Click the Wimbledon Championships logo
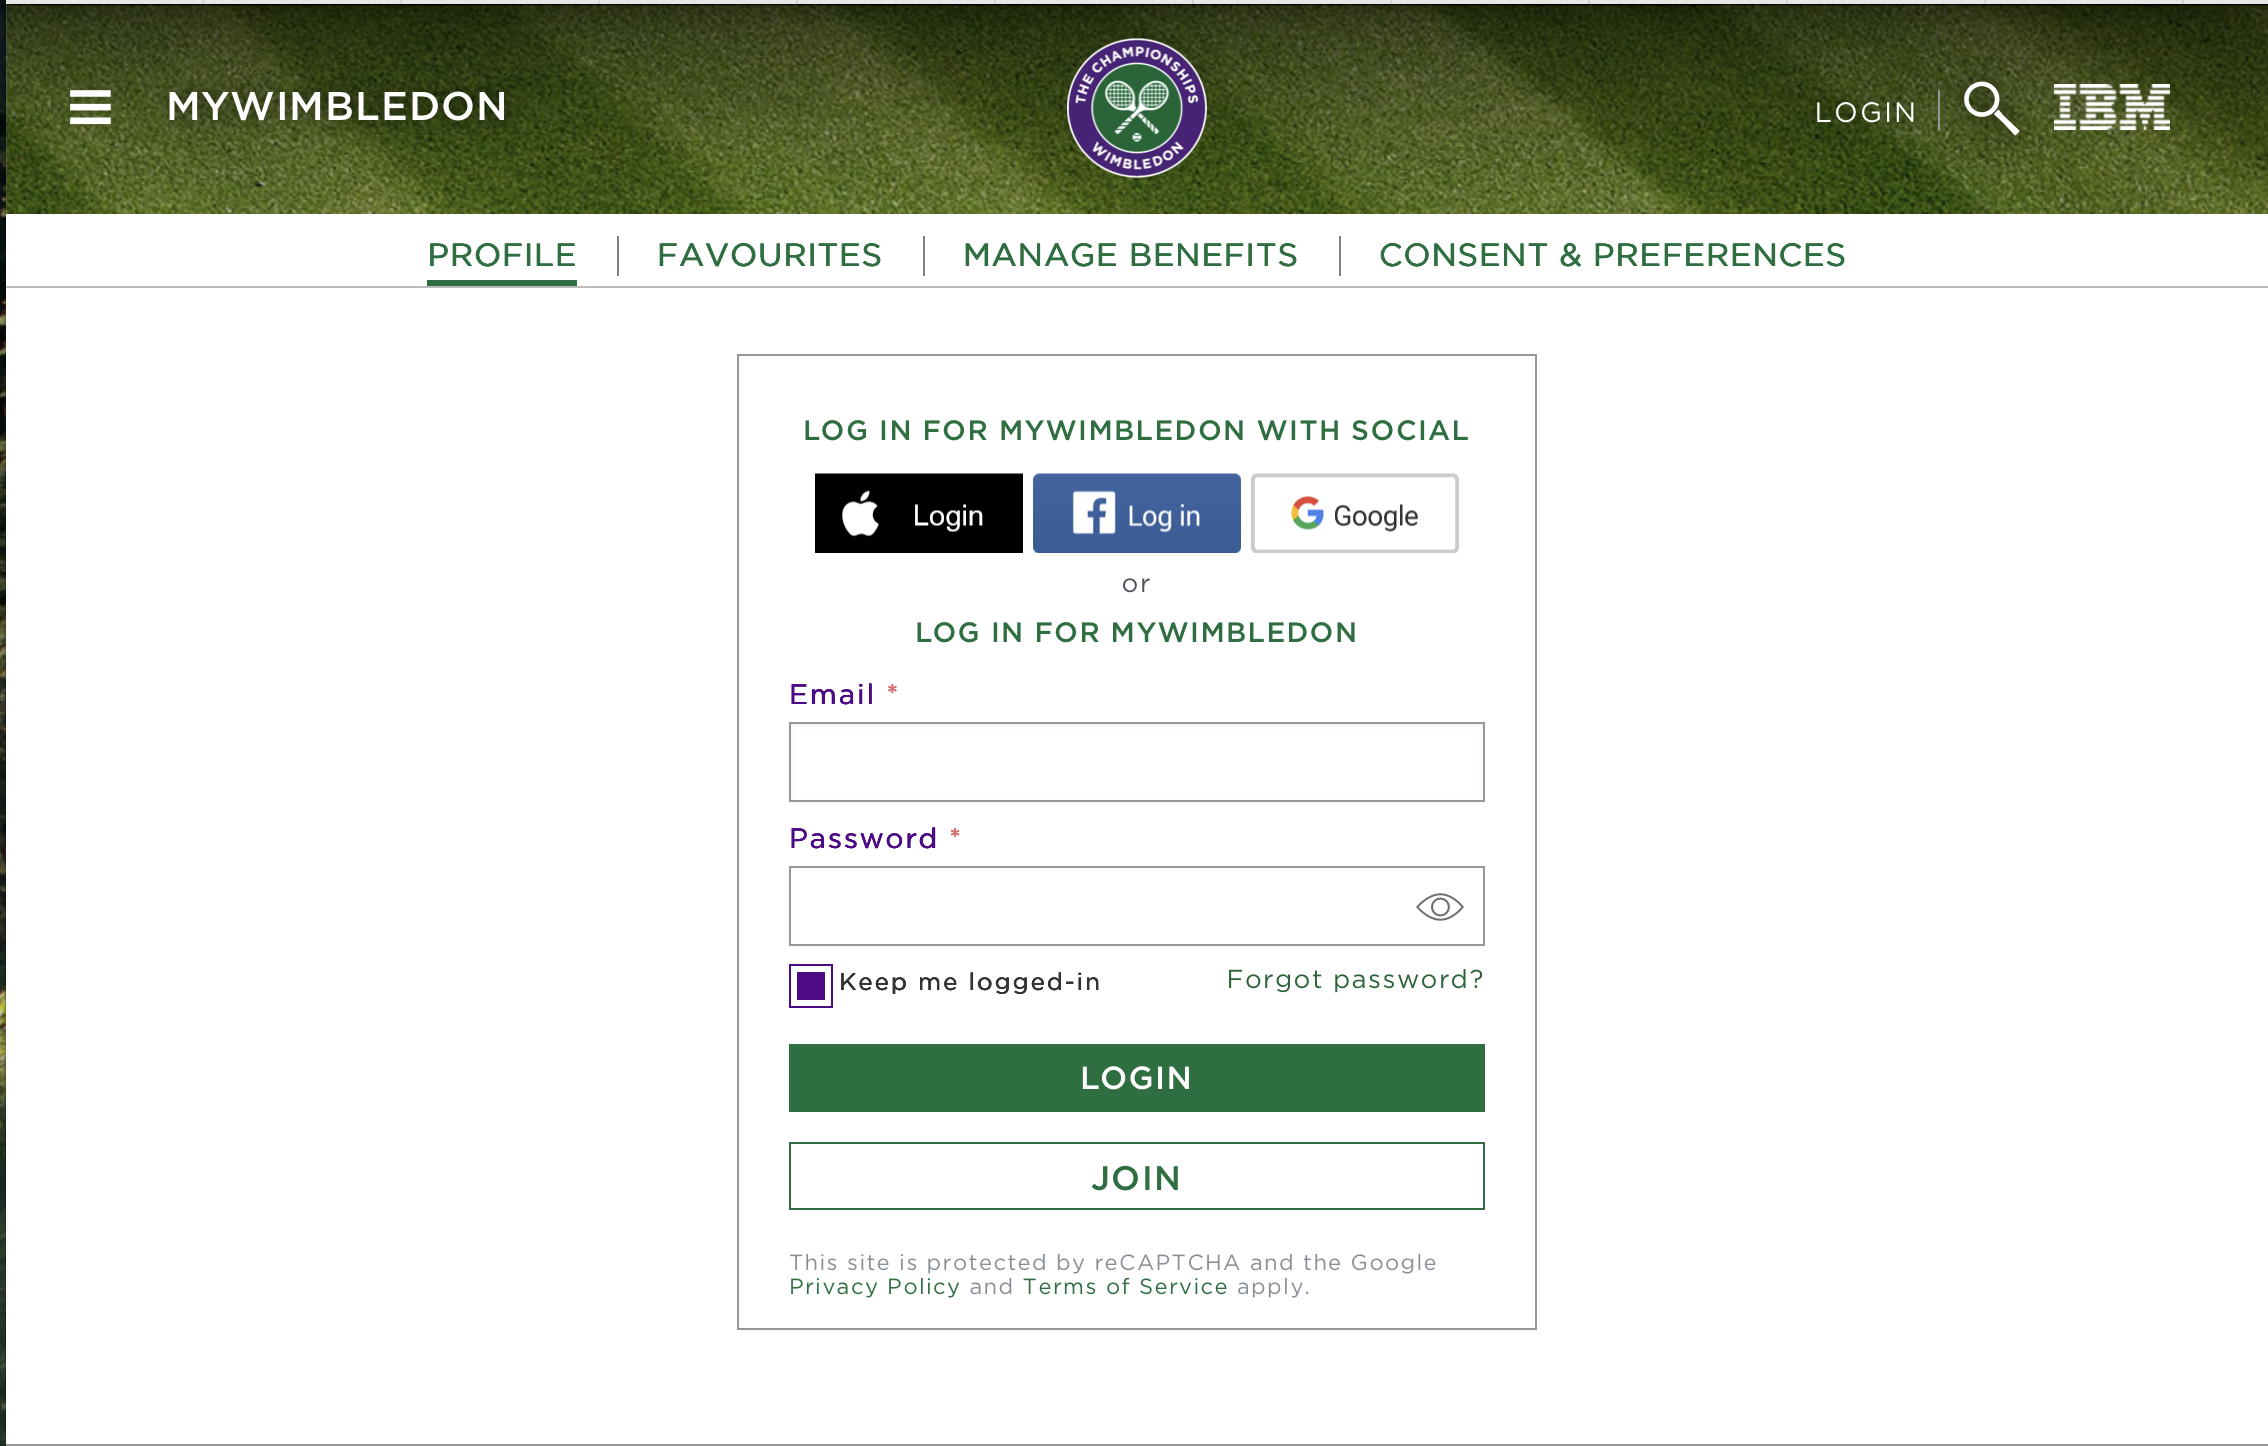 [x=1136, y=108]
